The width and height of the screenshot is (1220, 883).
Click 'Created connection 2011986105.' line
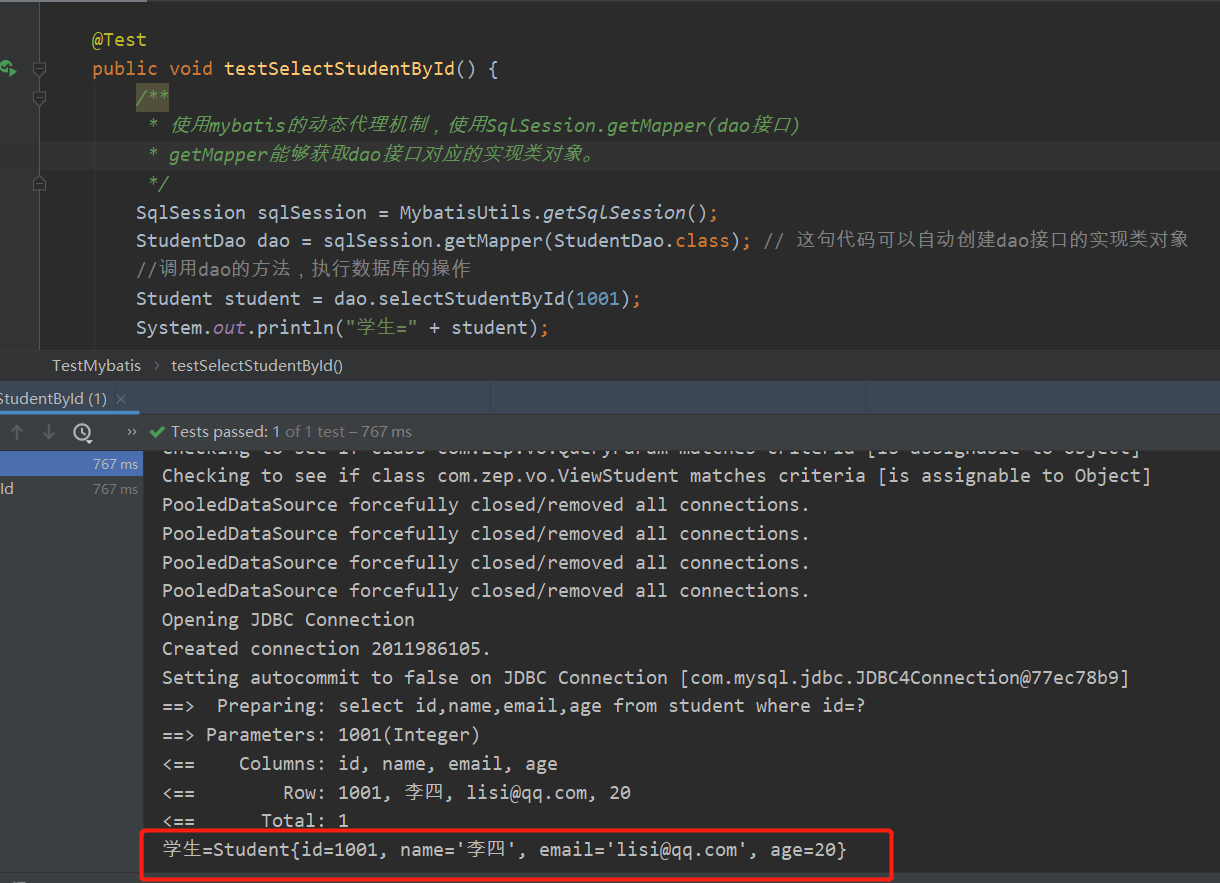[327, 649]
